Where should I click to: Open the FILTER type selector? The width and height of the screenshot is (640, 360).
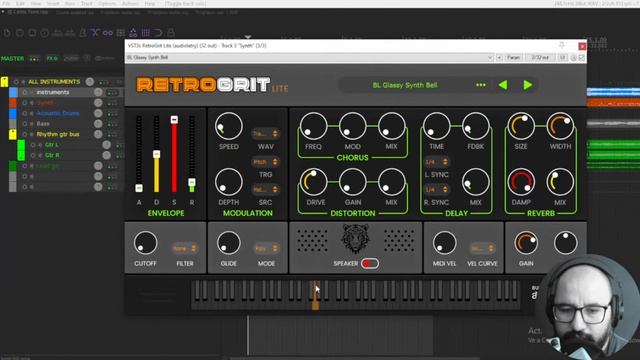pos(184,248)
